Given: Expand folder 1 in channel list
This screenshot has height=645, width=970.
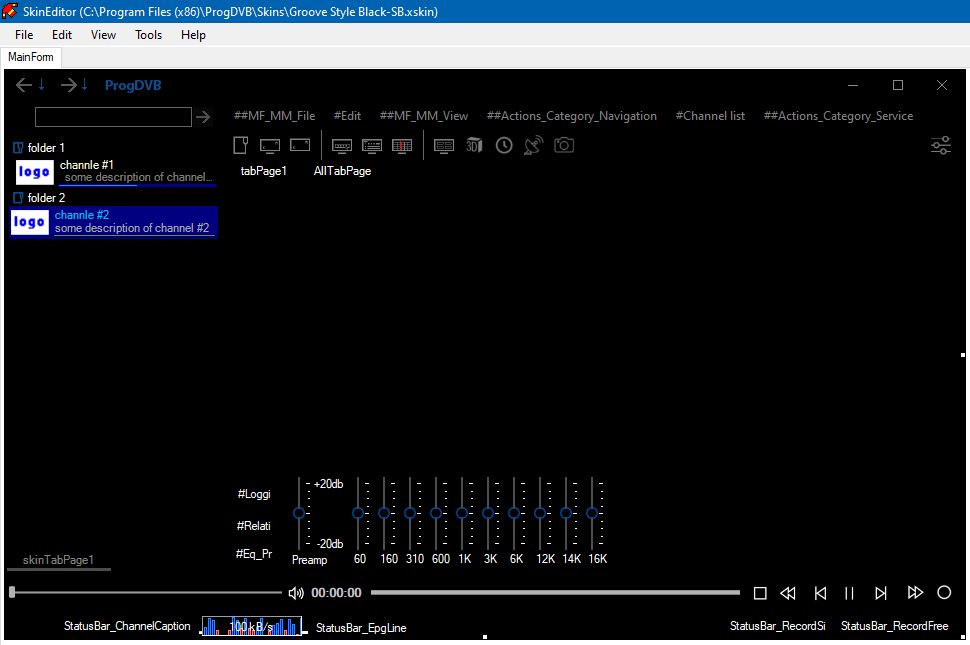Looking at the screenshot, I should coord(18,148).
